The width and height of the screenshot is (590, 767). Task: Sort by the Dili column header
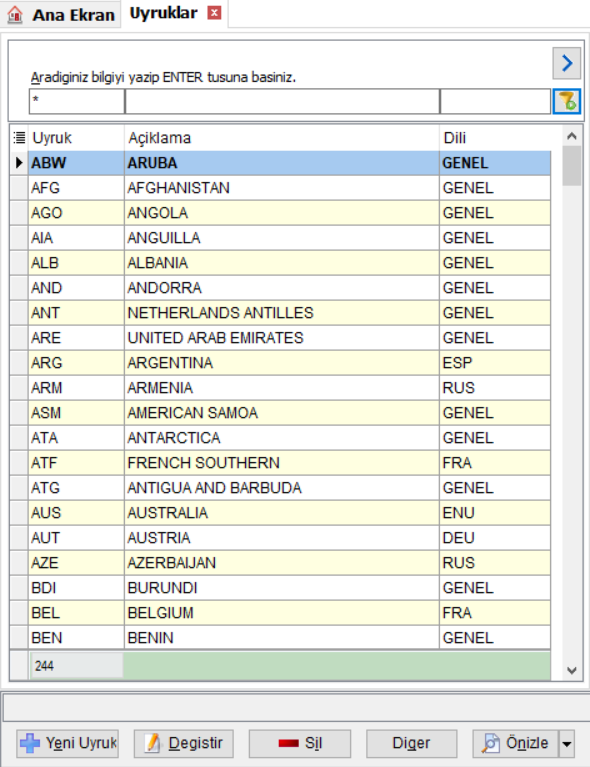[x=495, y=138]
